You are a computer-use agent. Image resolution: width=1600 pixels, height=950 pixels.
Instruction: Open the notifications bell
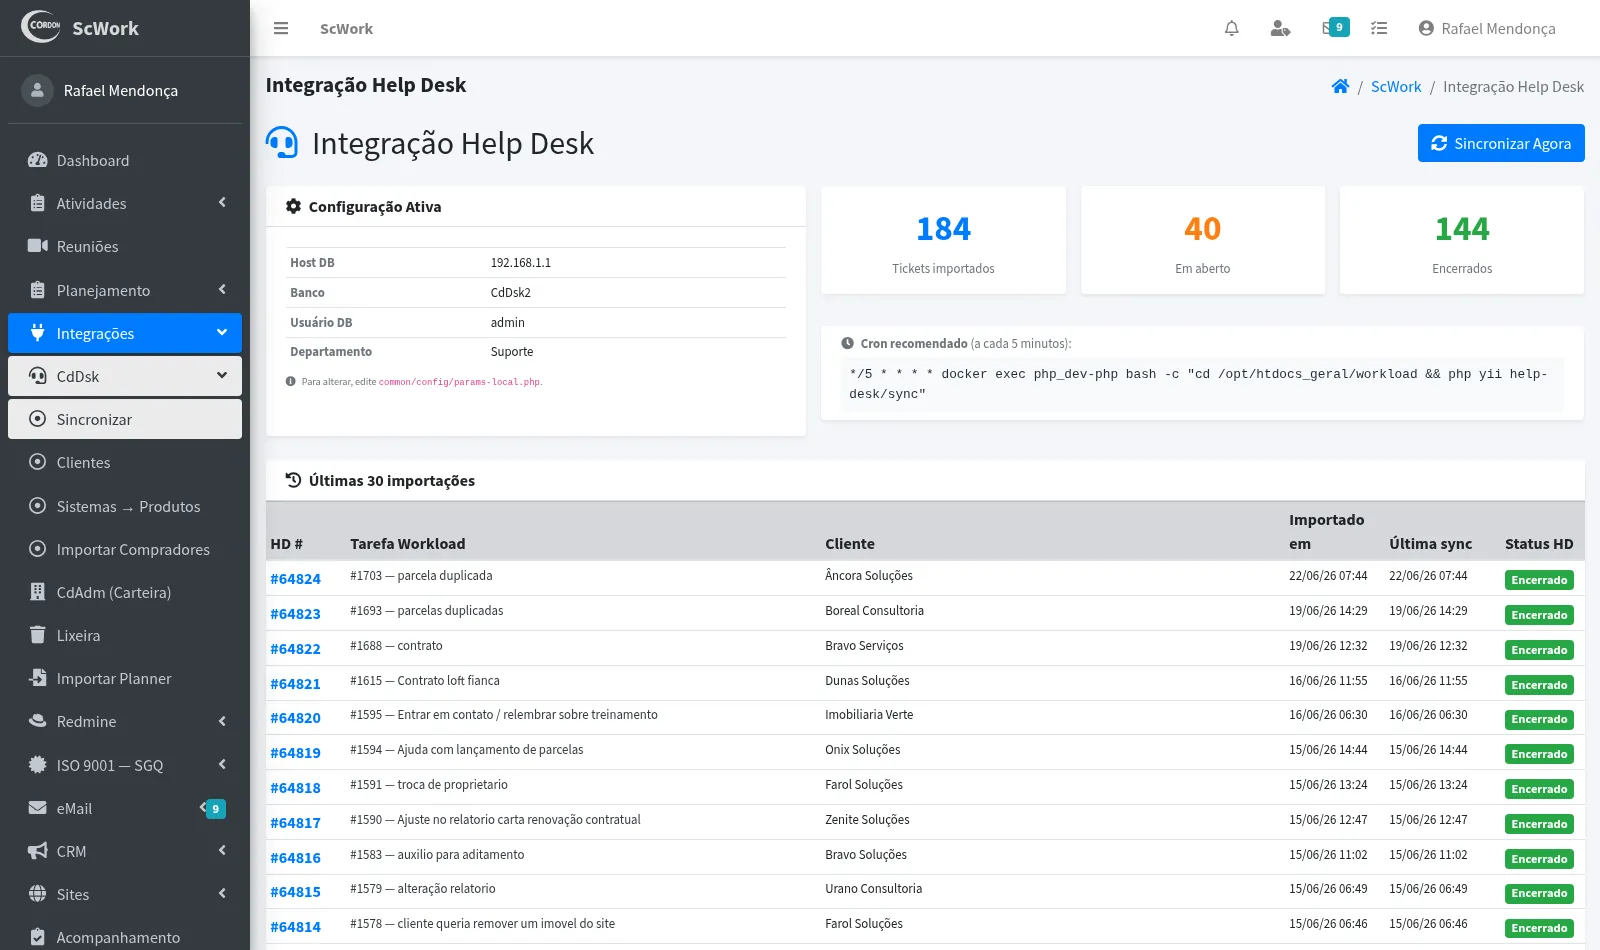point(1232,28)
